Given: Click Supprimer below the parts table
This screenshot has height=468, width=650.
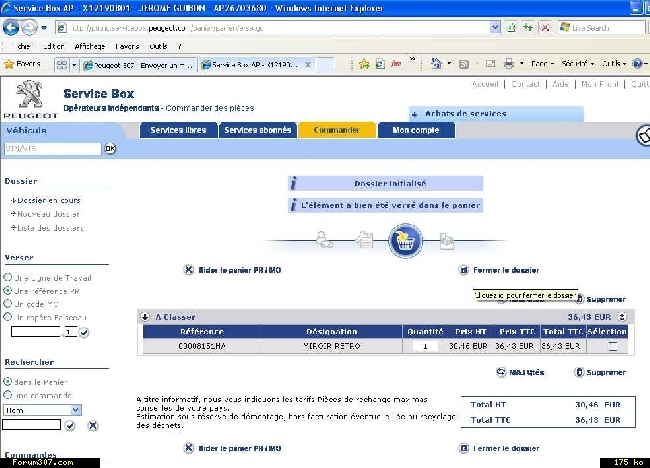Looking at the screenshot, I should (600, 372).
